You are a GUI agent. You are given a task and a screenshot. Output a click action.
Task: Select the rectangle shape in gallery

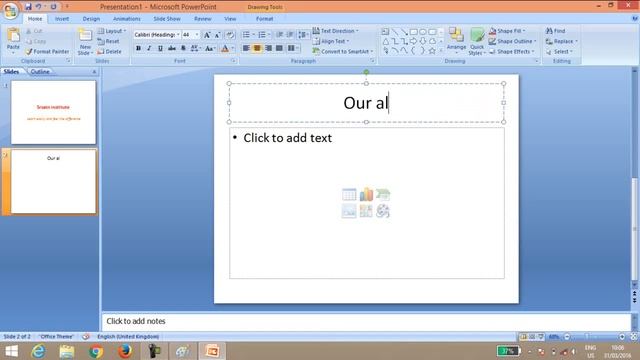point(414,31)
